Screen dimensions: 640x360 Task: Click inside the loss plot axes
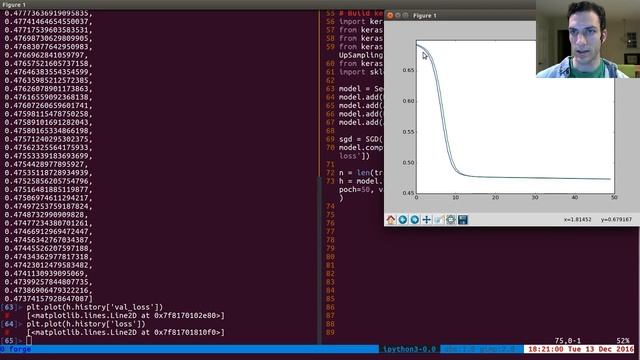tap(515, 117)
